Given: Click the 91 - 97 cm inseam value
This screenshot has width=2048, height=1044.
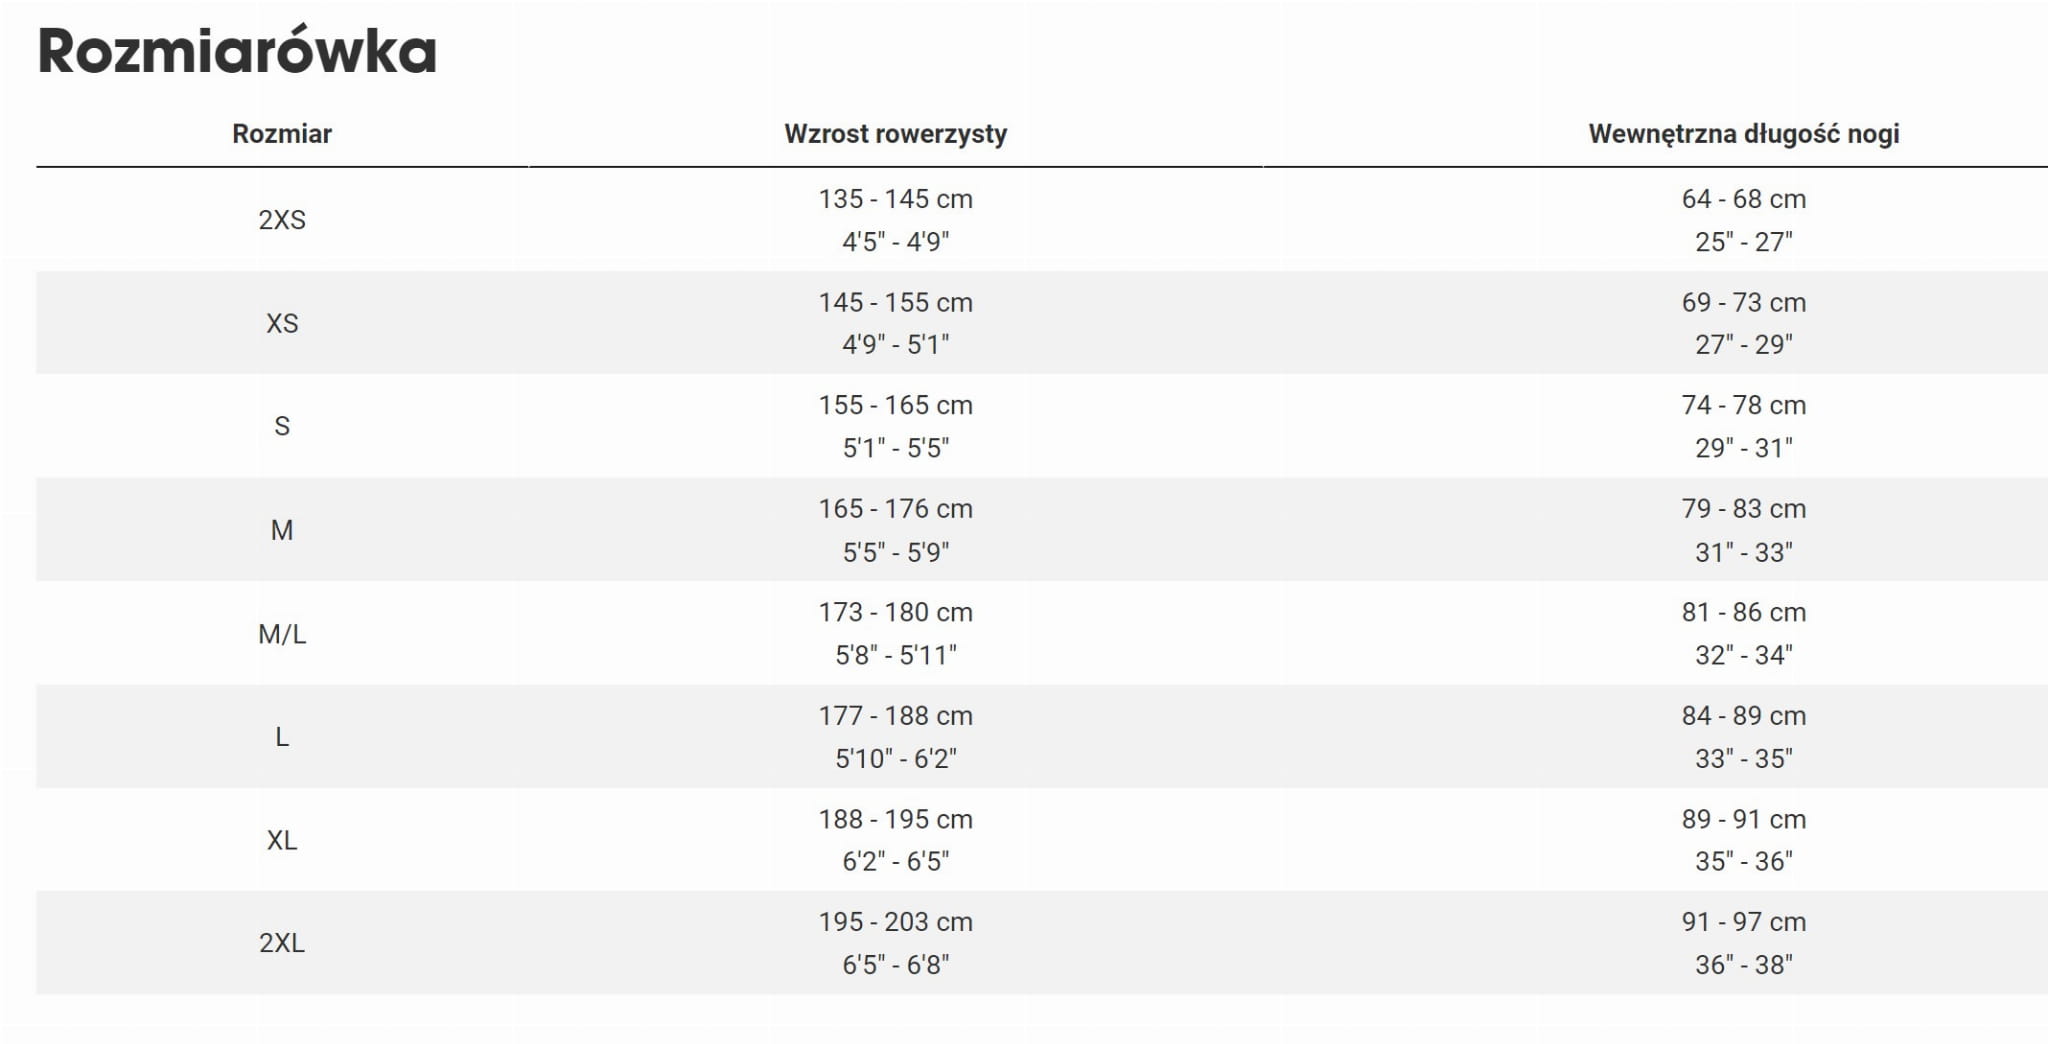Looking at the screenshot, I should [1743, 922].
